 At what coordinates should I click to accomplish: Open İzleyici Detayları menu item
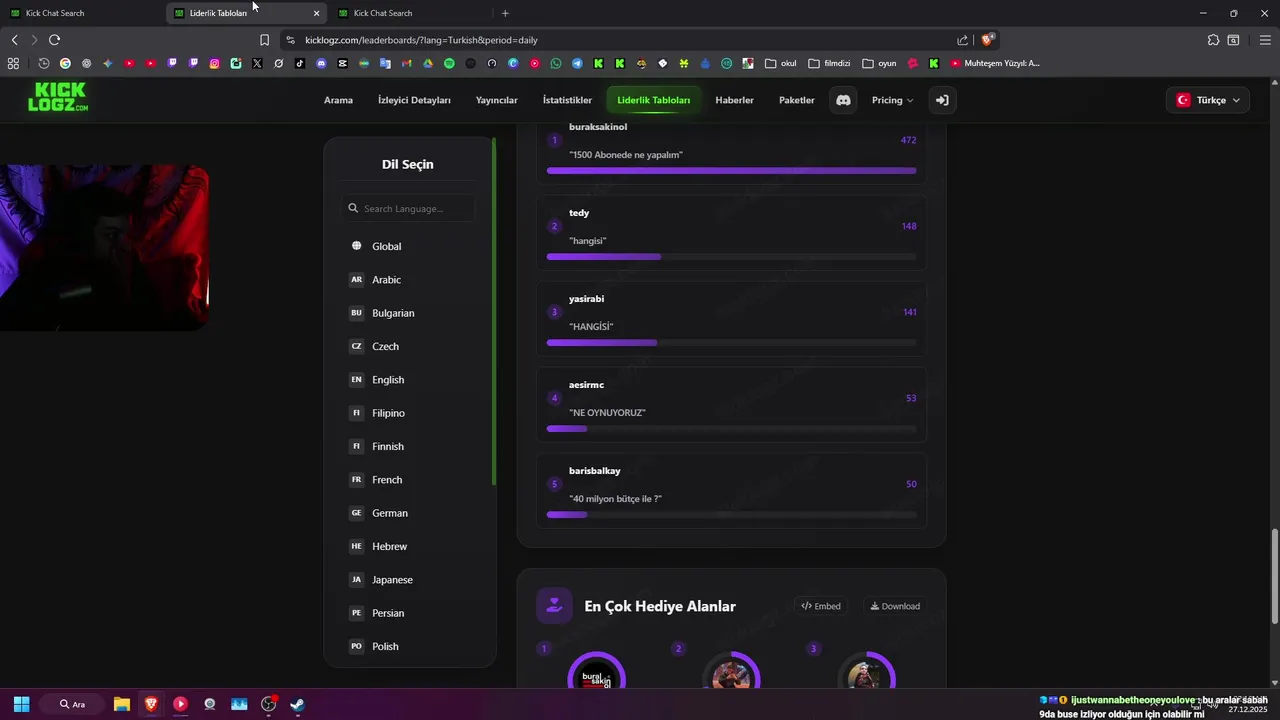click(x=414, y=100)
